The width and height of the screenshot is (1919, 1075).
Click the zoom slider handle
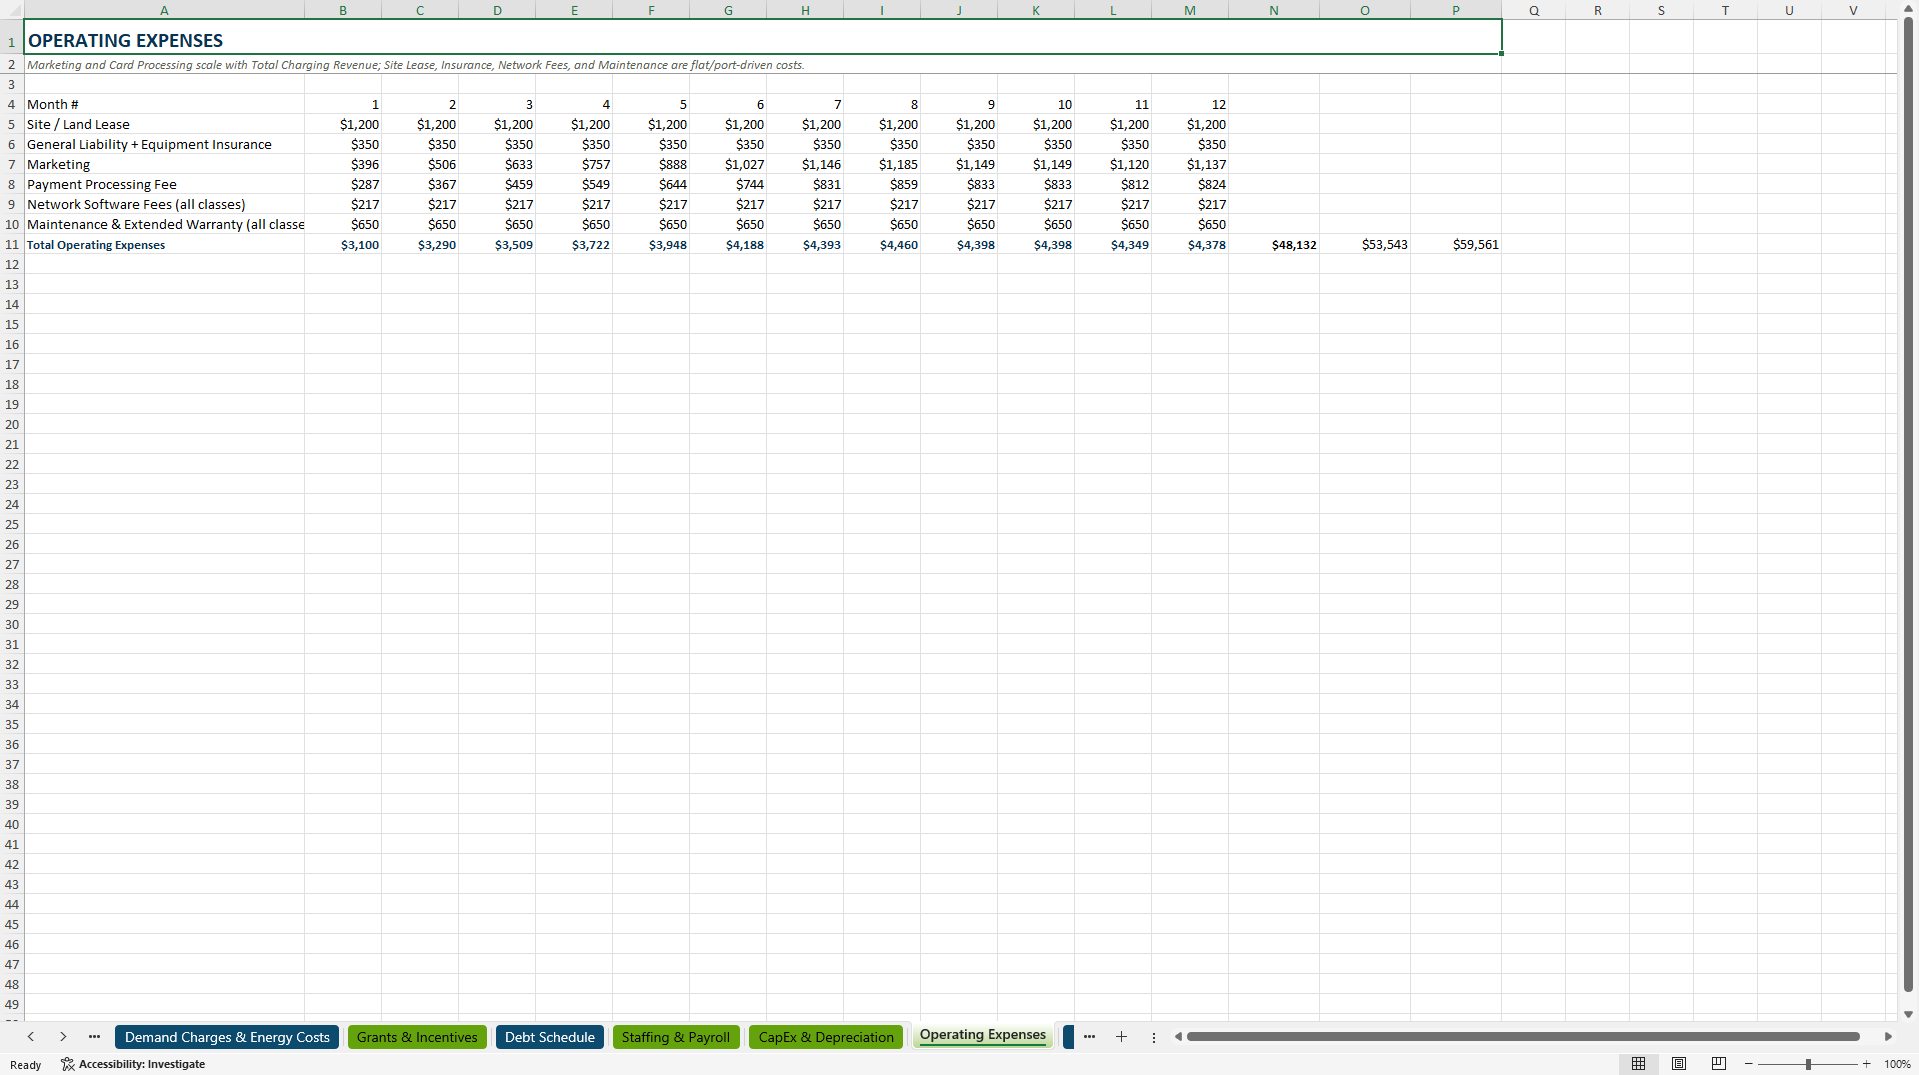[1808, 1064]
